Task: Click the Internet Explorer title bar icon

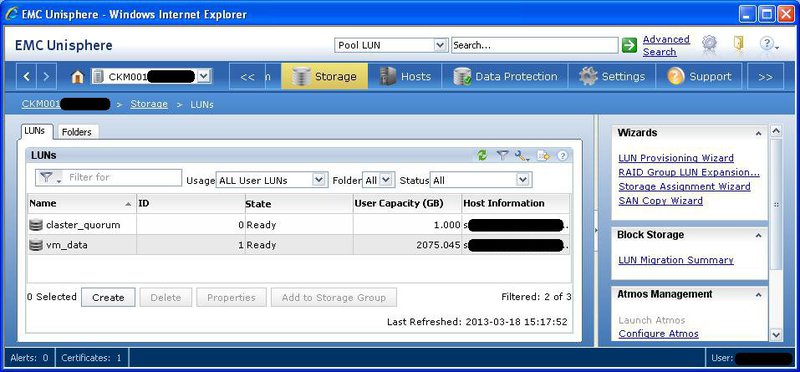Action: click(11, 14)
